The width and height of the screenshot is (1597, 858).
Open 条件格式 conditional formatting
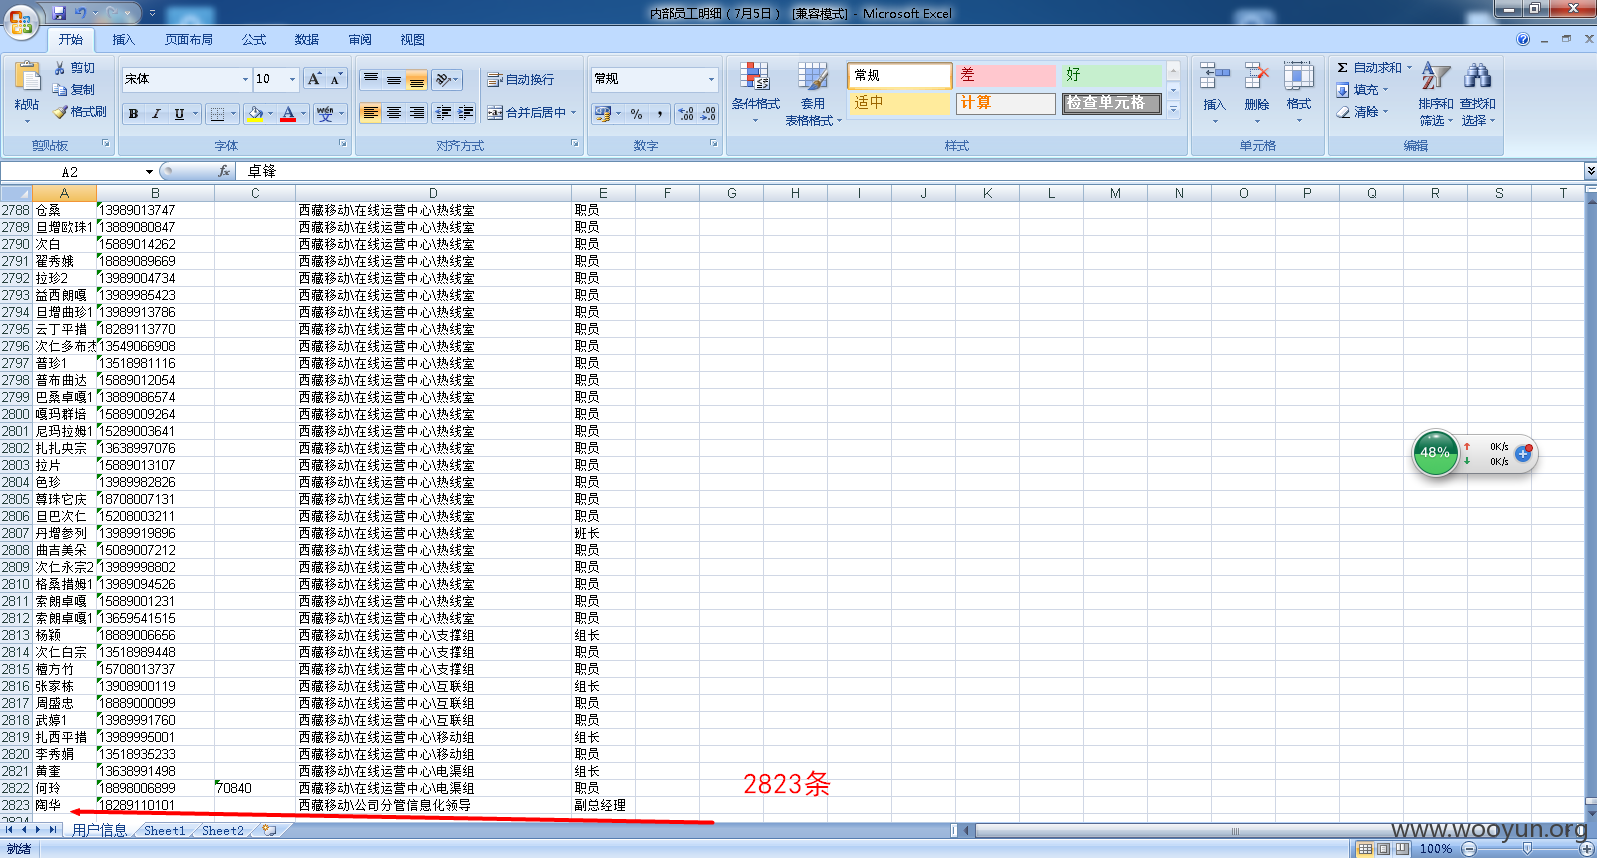click(x=755, y=92)
